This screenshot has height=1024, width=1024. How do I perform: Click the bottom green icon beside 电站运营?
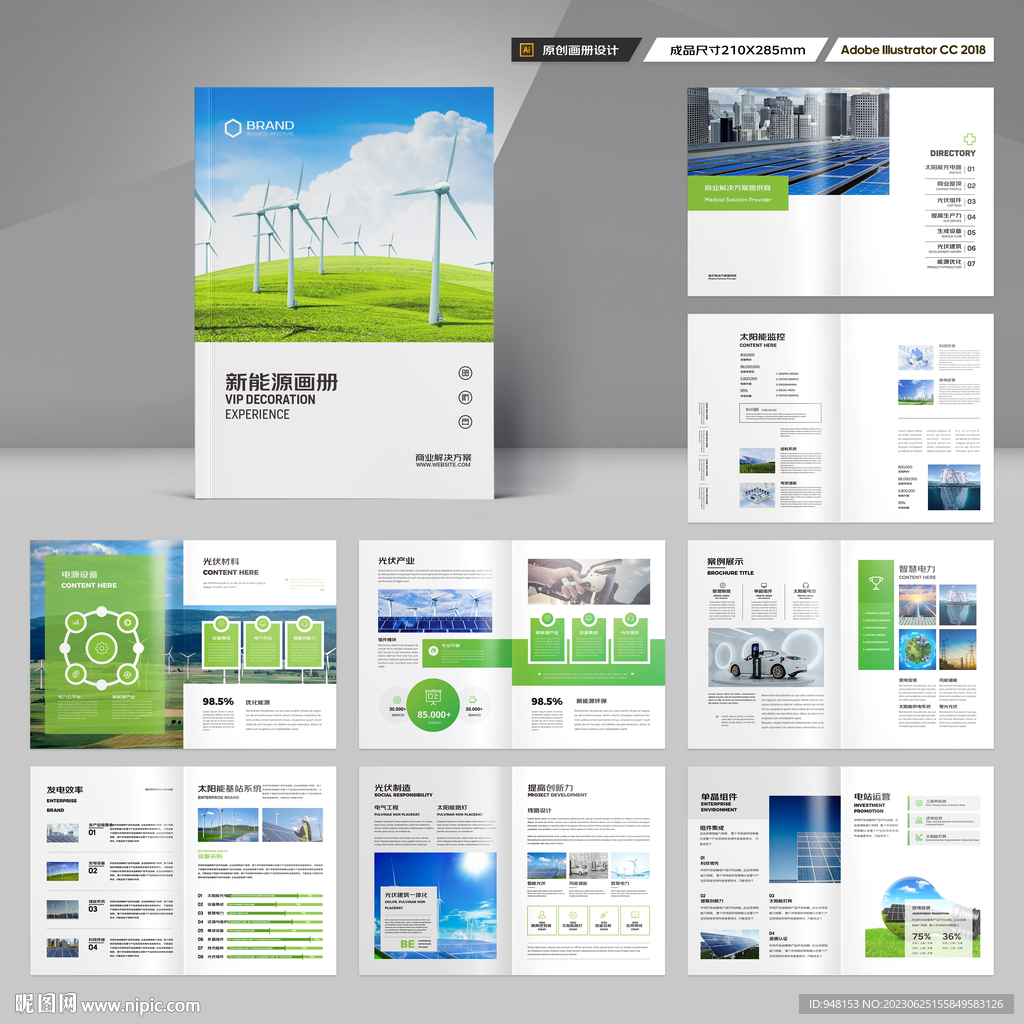point(918,837)
